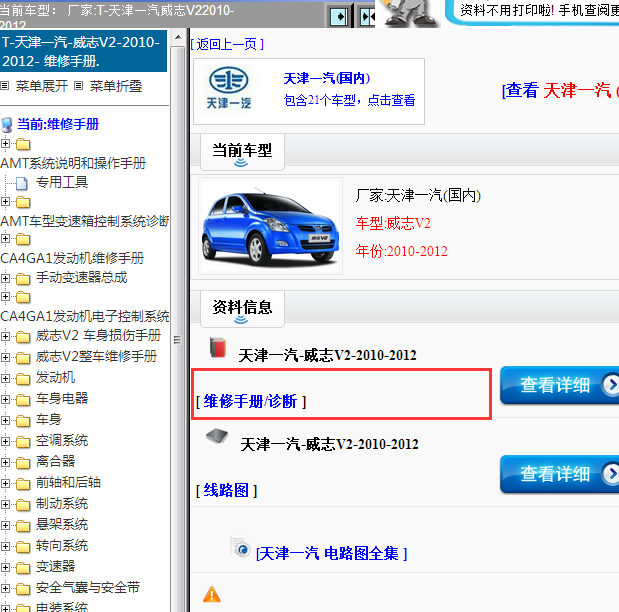
Task: Select the 车身电器 tree item label
Action: [x=62, y=398]
